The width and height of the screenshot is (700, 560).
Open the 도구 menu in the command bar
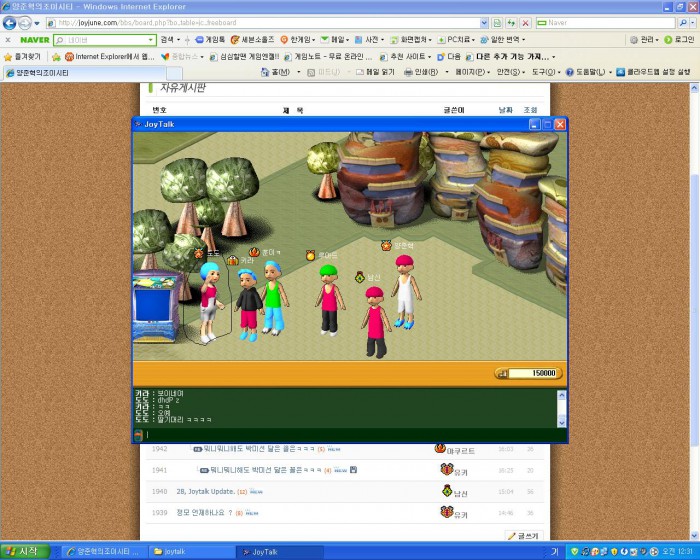click(x=545, y=72)
